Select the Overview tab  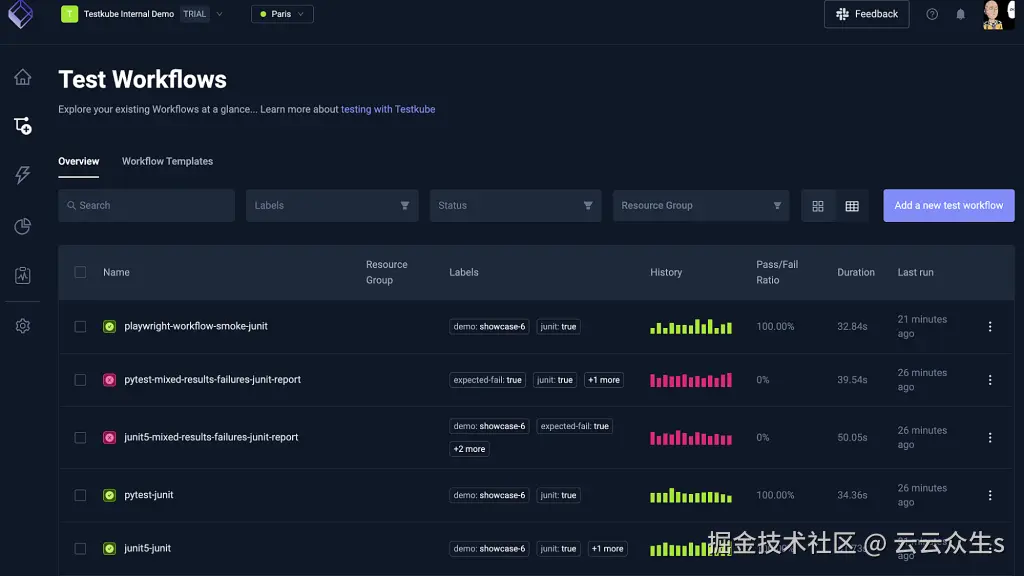(78, 161)
